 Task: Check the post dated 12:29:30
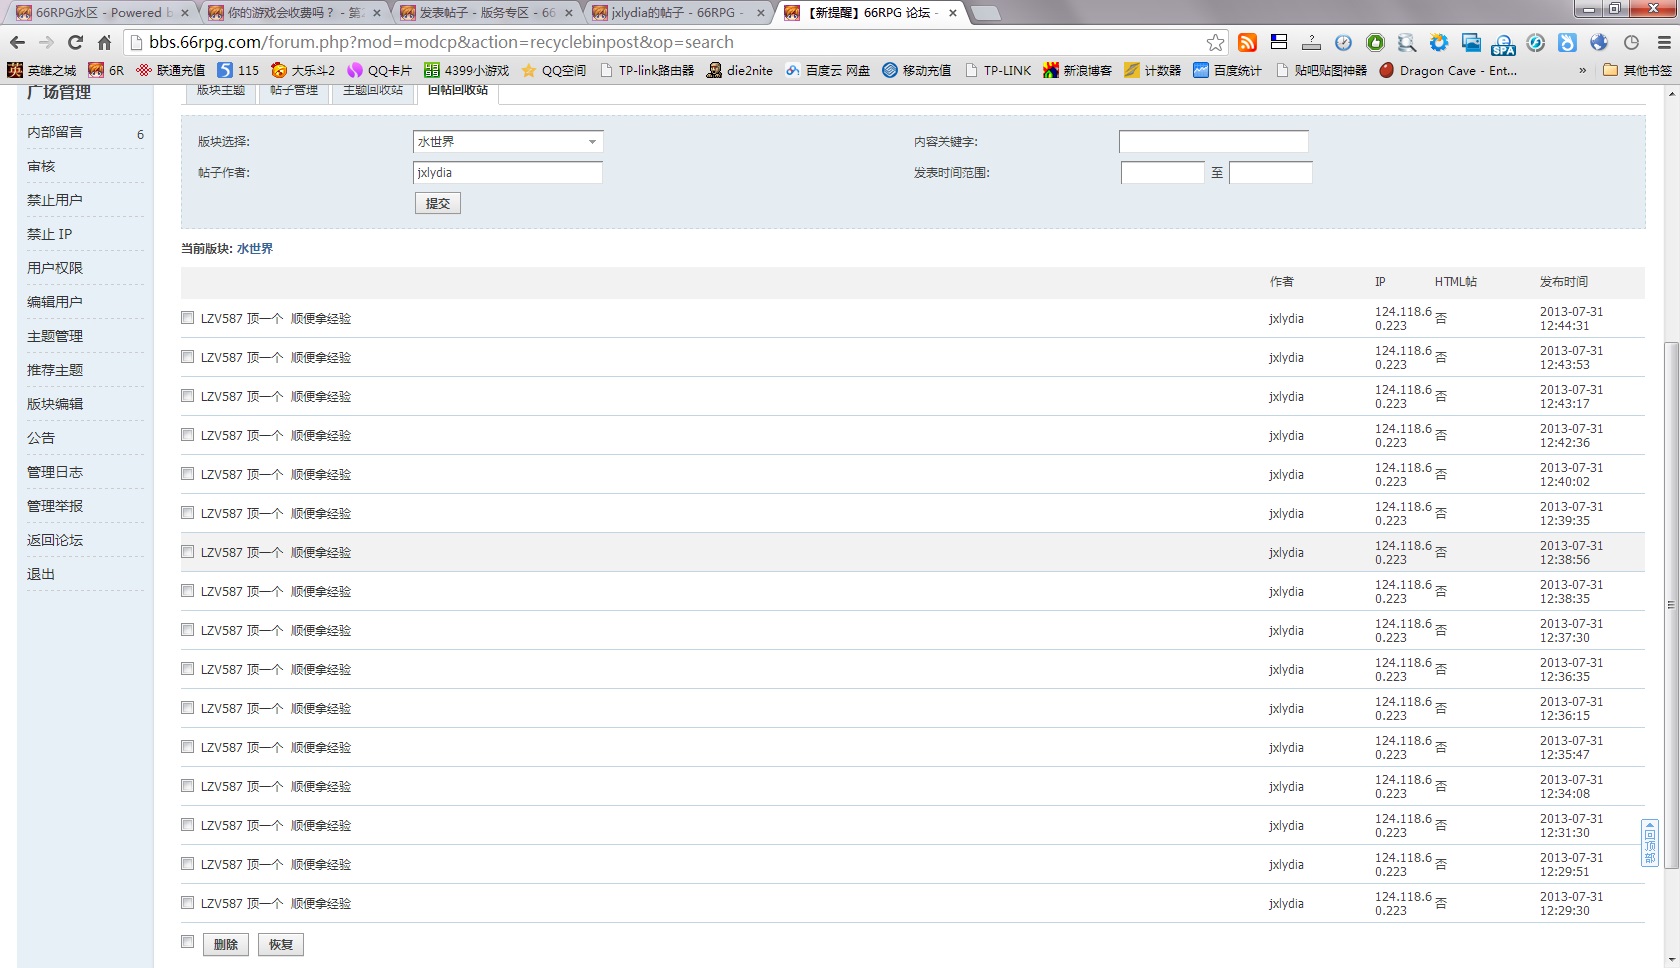[x=187, y=902]
